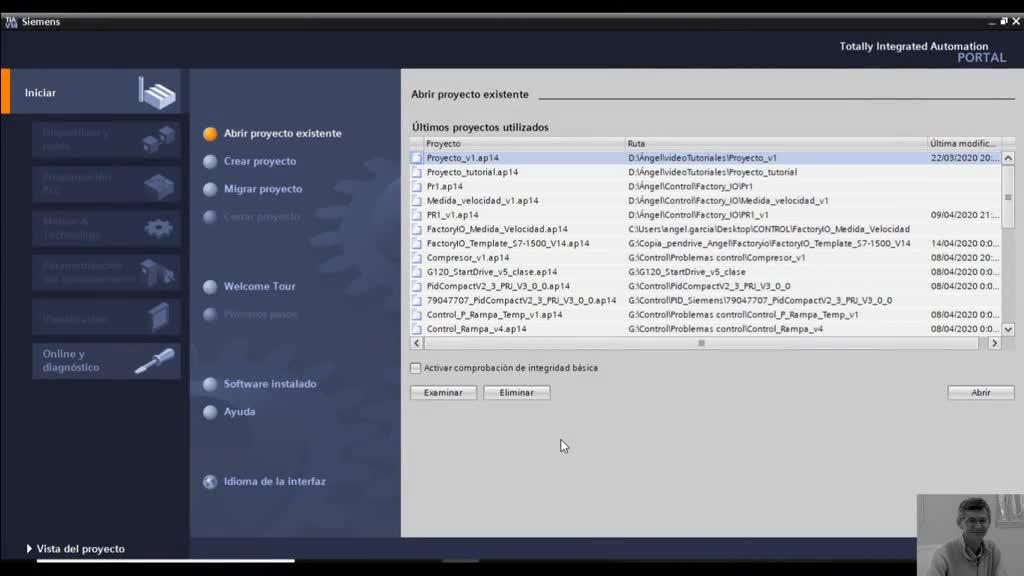Click the project list scroll up arrow
1024x576 pixels.
[x=1008, y=158]
